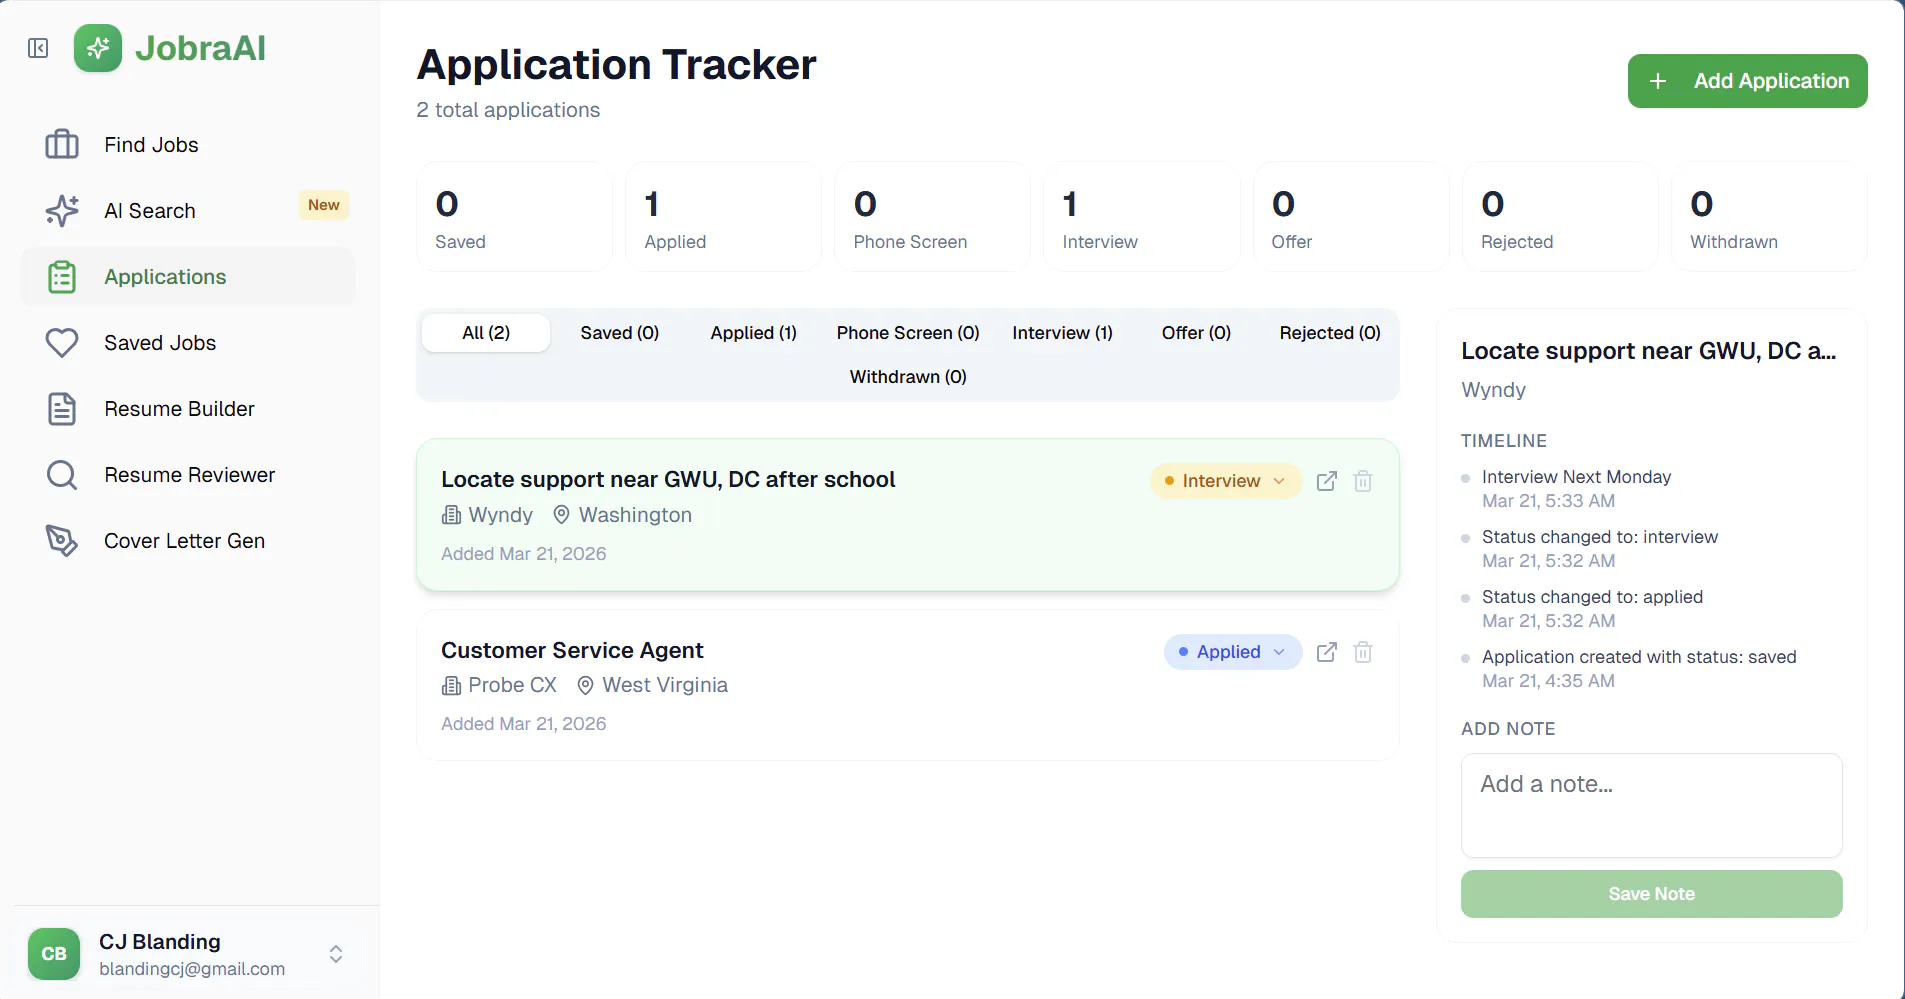The height and width of the screenshot is (999, 1905).
Task: Select the Offer (0) filter tab
Action: coord(1196,333)
